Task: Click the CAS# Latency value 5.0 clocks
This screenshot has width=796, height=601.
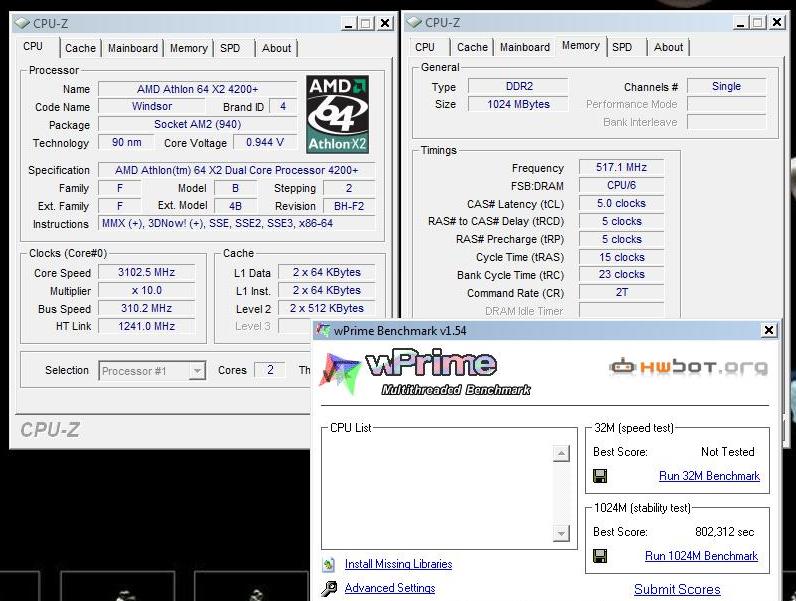Action: tap(621, 203)
